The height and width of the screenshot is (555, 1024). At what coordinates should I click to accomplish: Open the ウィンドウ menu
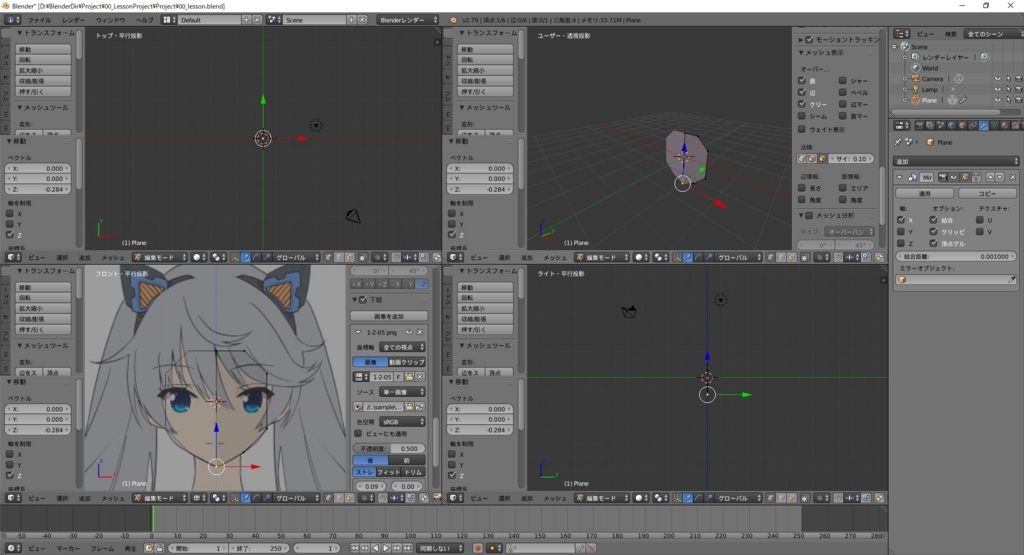[111, 20]
